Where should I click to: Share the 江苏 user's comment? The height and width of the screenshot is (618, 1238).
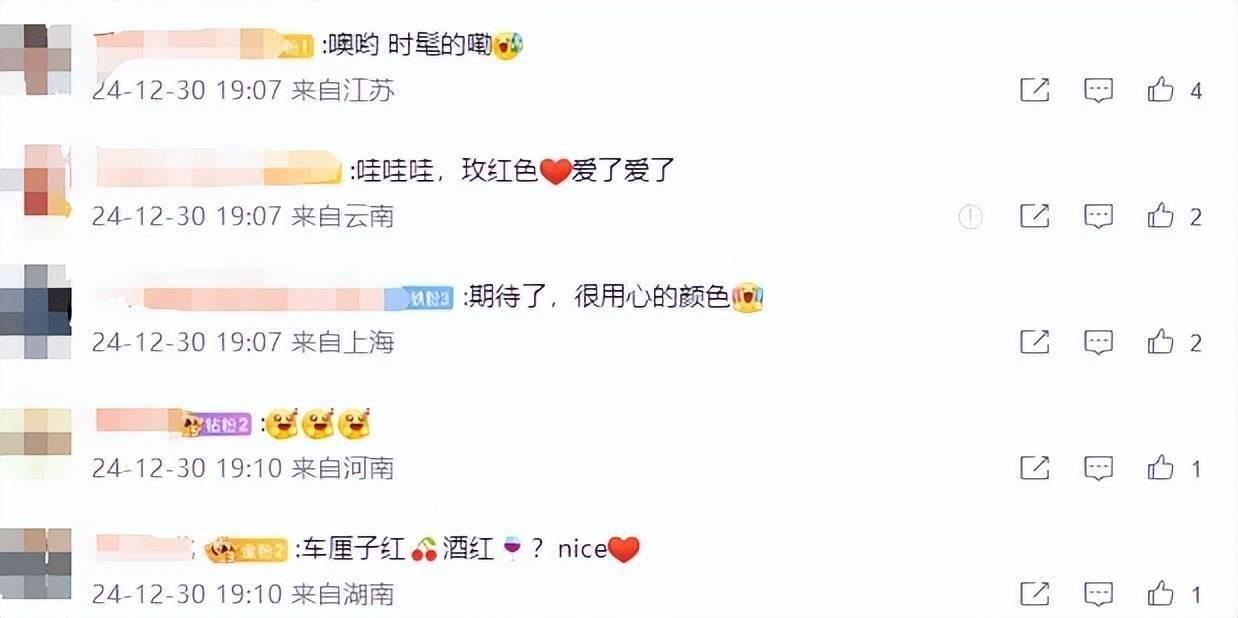(x=1034, y=91)
